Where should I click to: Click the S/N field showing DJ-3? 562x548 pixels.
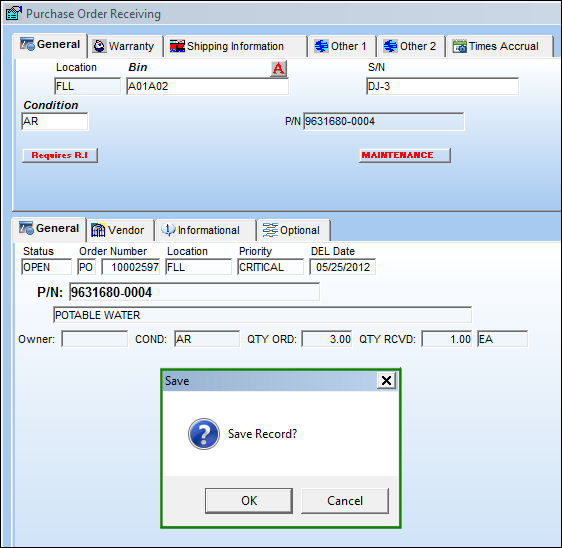[x=442, y=86]
